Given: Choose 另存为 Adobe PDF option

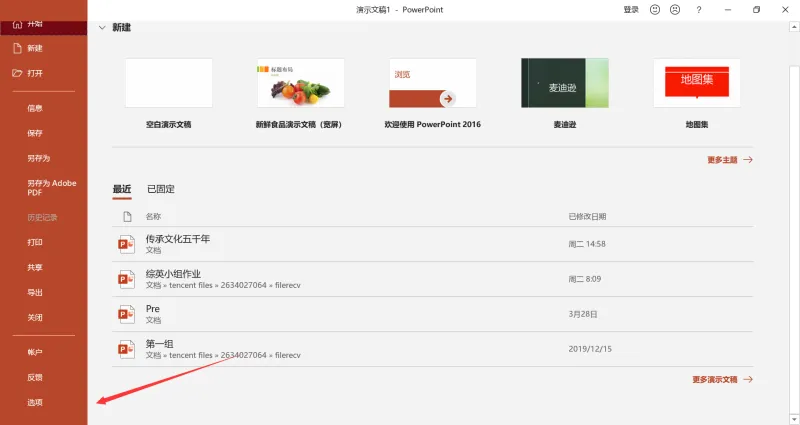Looking at the screenshot, I should pos(52,188).
